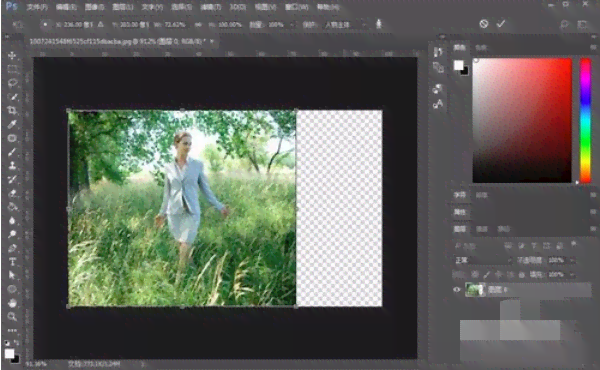Select the Lasso tool
This screenshot has height=370, width=600.
[x=12, y=83]
